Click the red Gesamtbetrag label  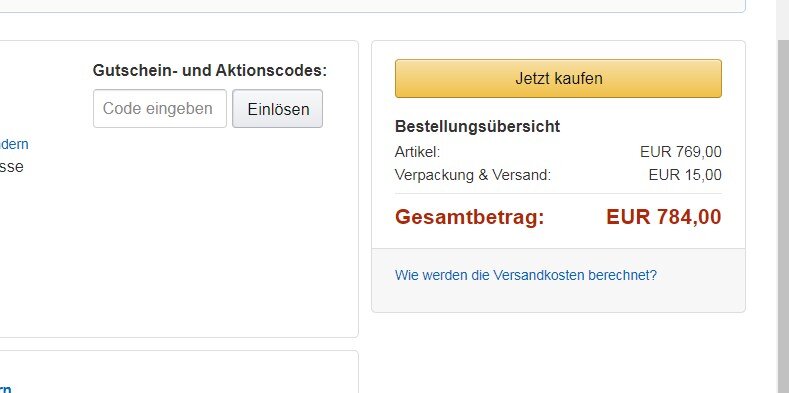469,217
